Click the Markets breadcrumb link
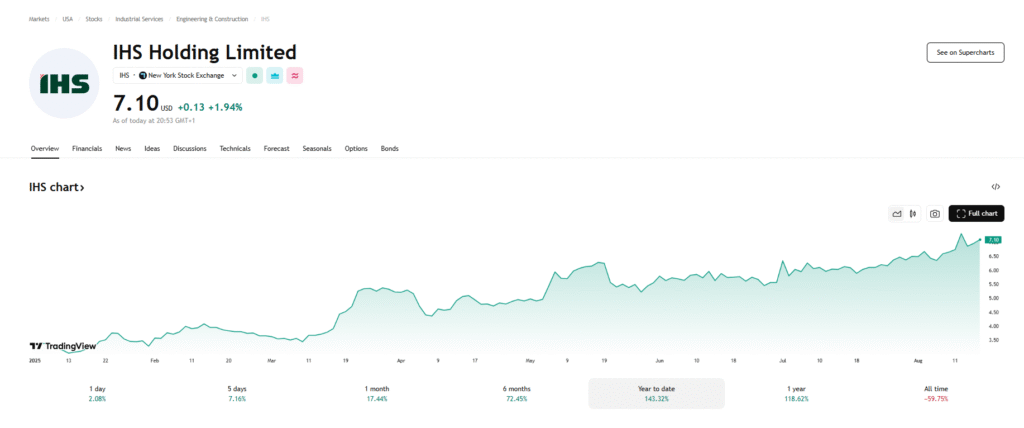Image resolution: width=1024 pixels, height=428 pixels. point(39,19)
